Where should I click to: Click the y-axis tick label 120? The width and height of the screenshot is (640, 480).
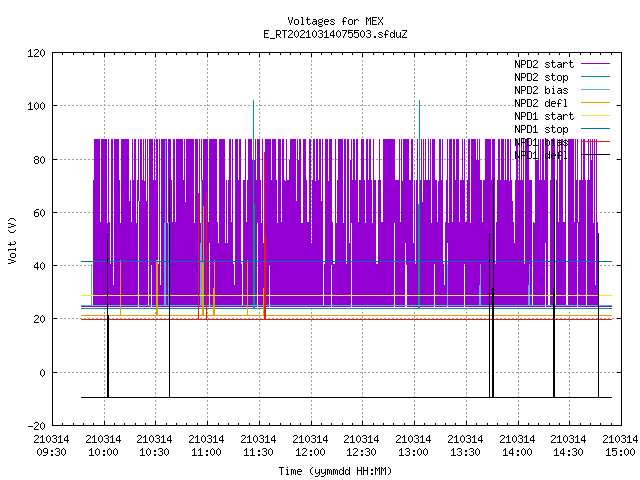[36, 53]
